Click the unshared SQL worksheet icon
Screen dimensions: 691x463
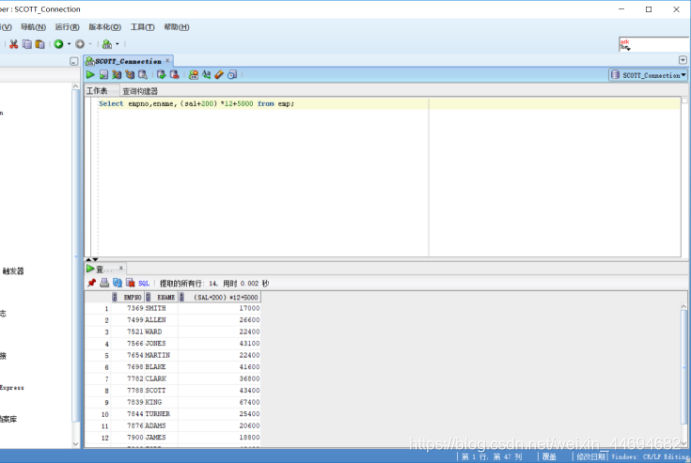click(193, 74)
